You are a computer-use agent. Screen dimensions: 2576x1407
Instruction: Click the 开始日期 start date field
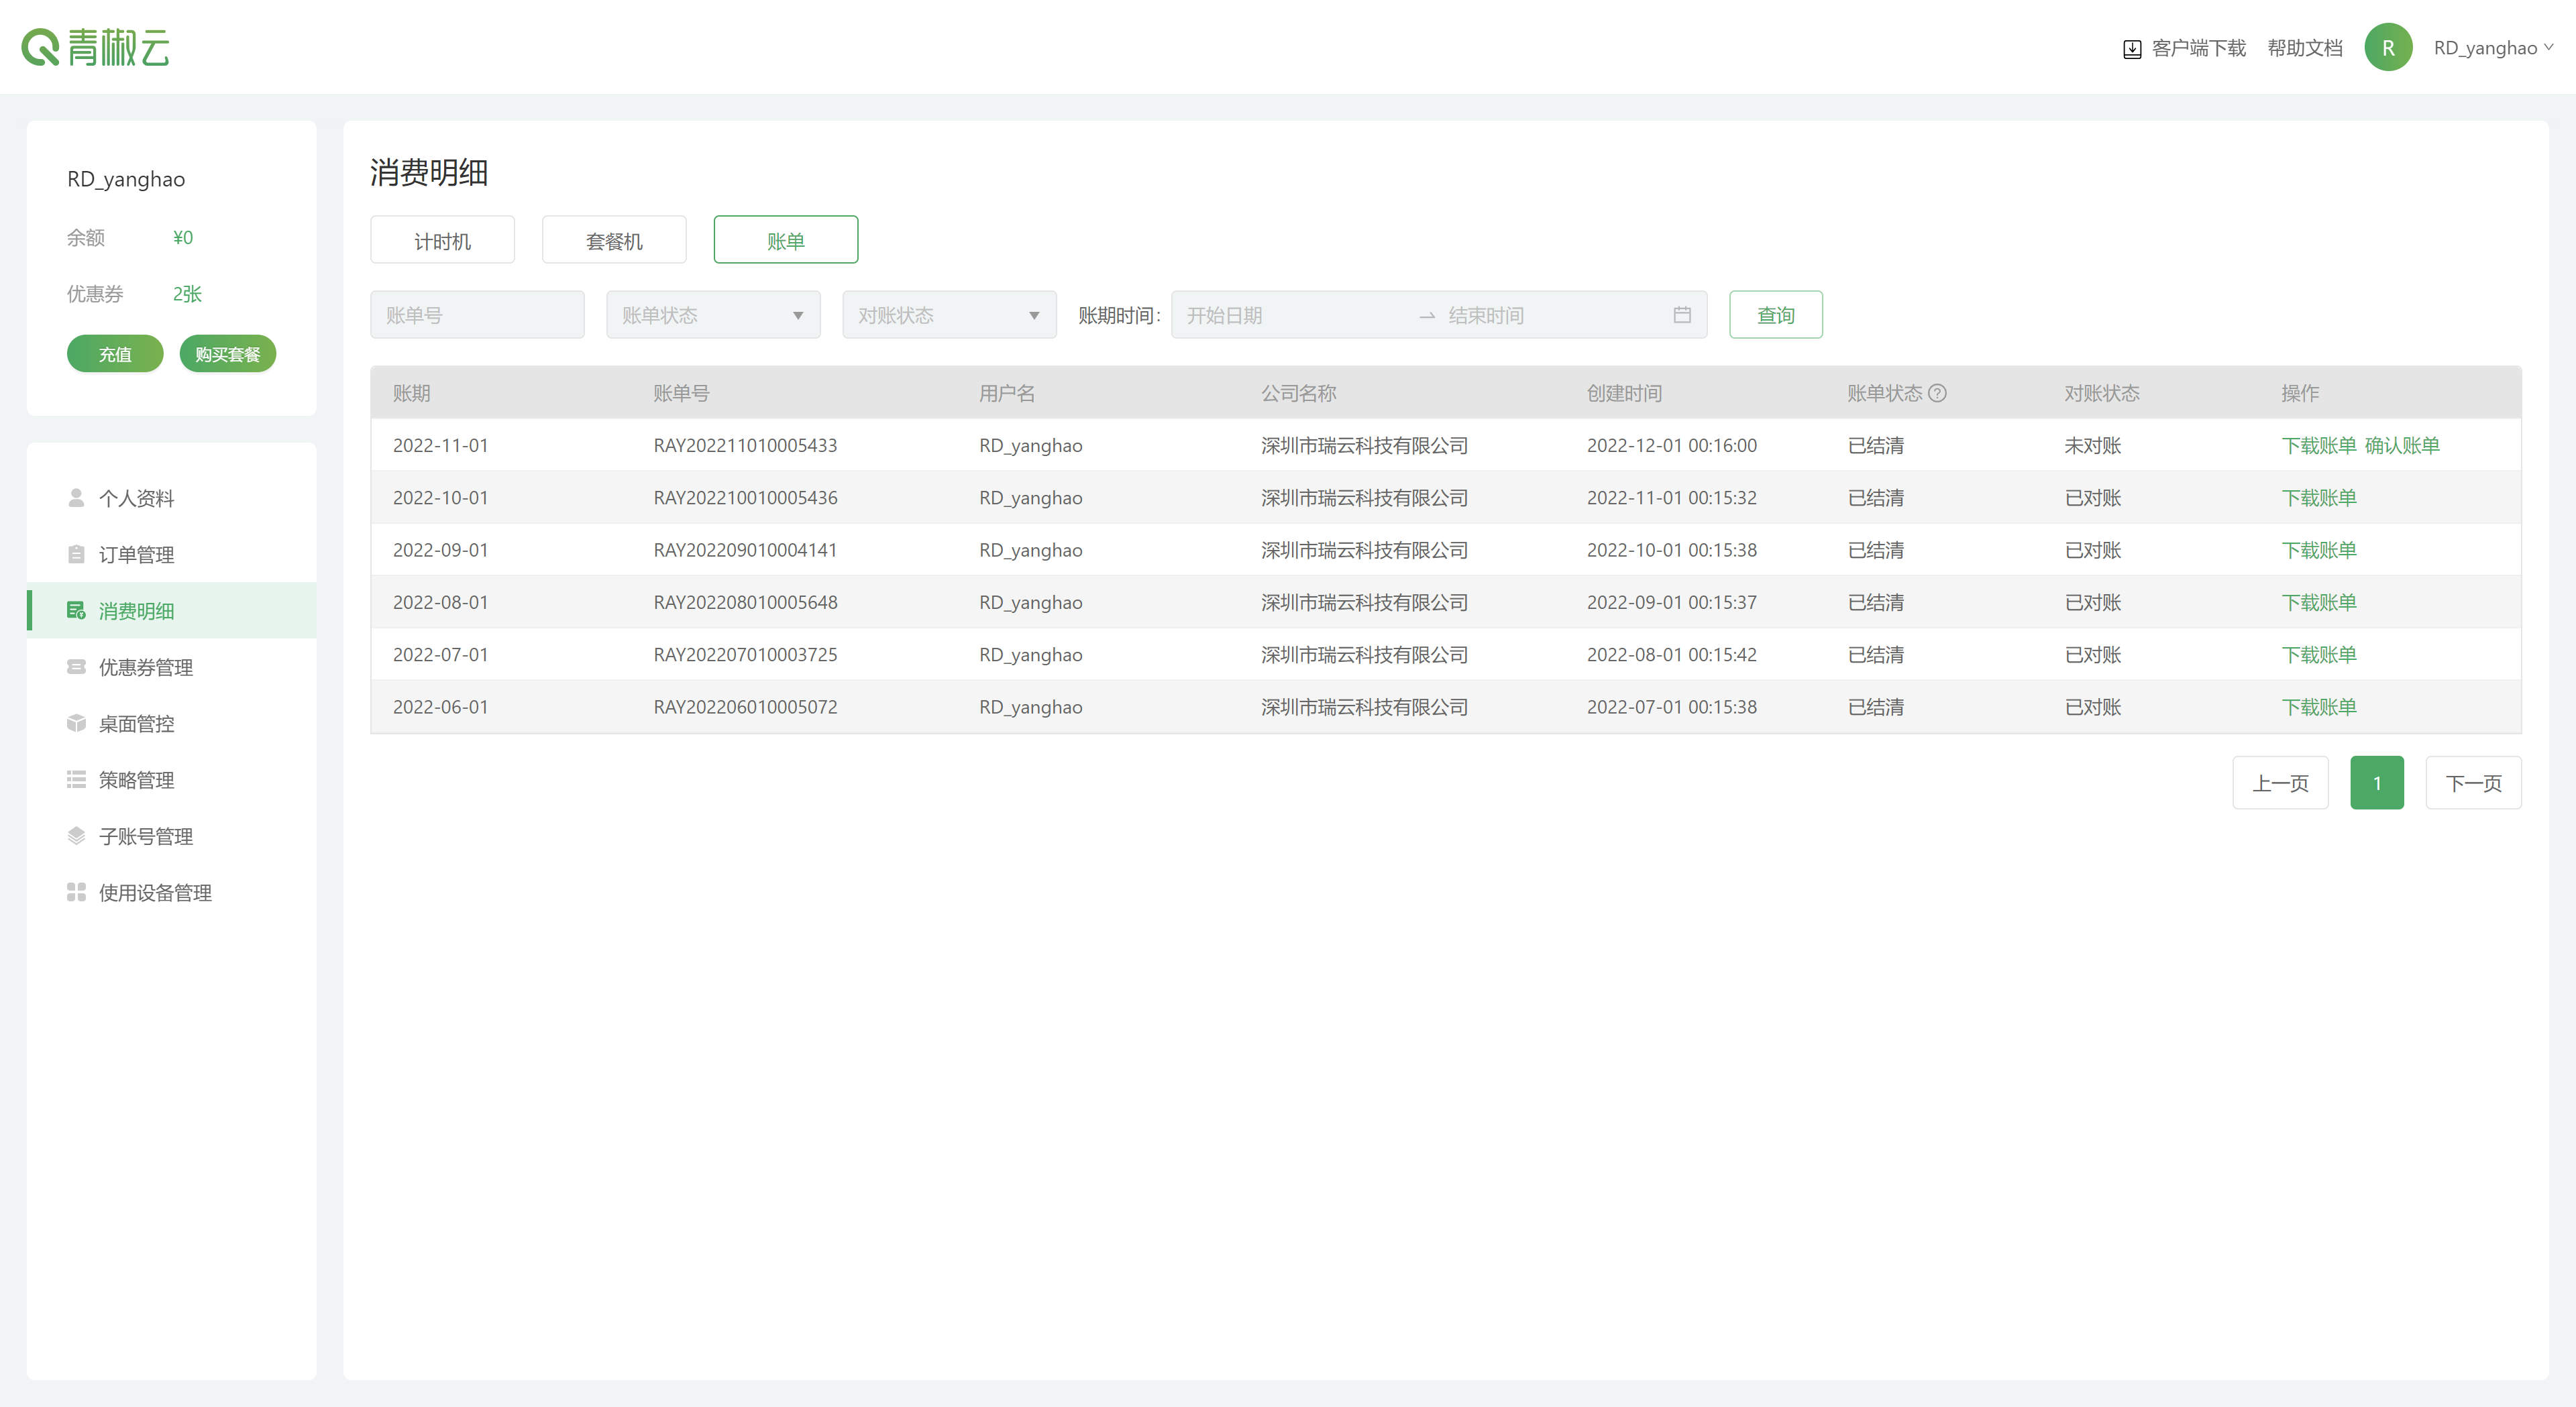click(1295, 315)
